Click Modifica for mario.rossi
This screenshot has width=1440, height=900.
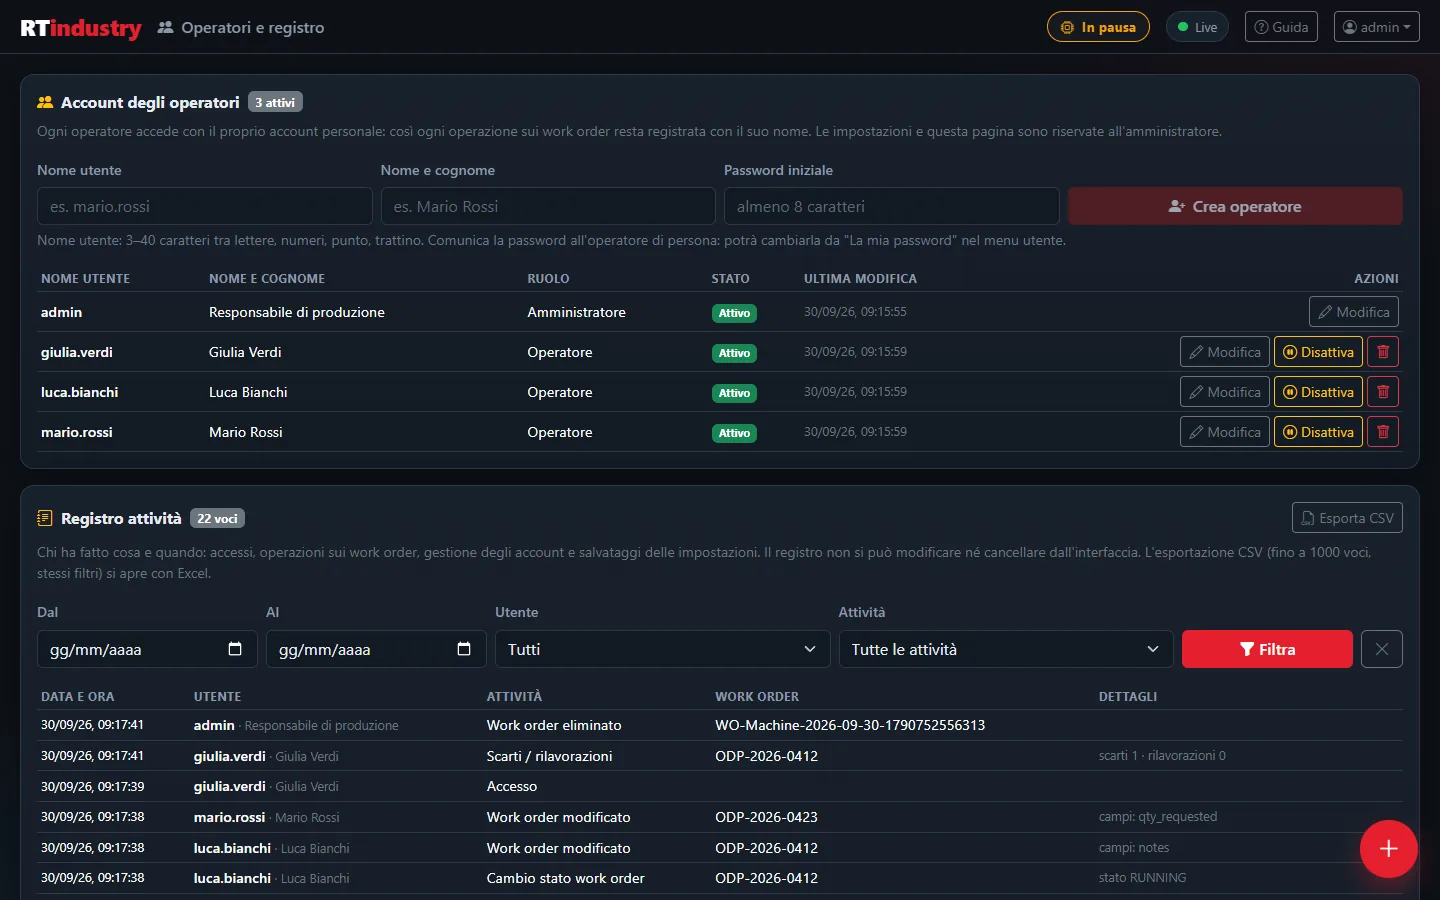click(x=1224, y=432)
